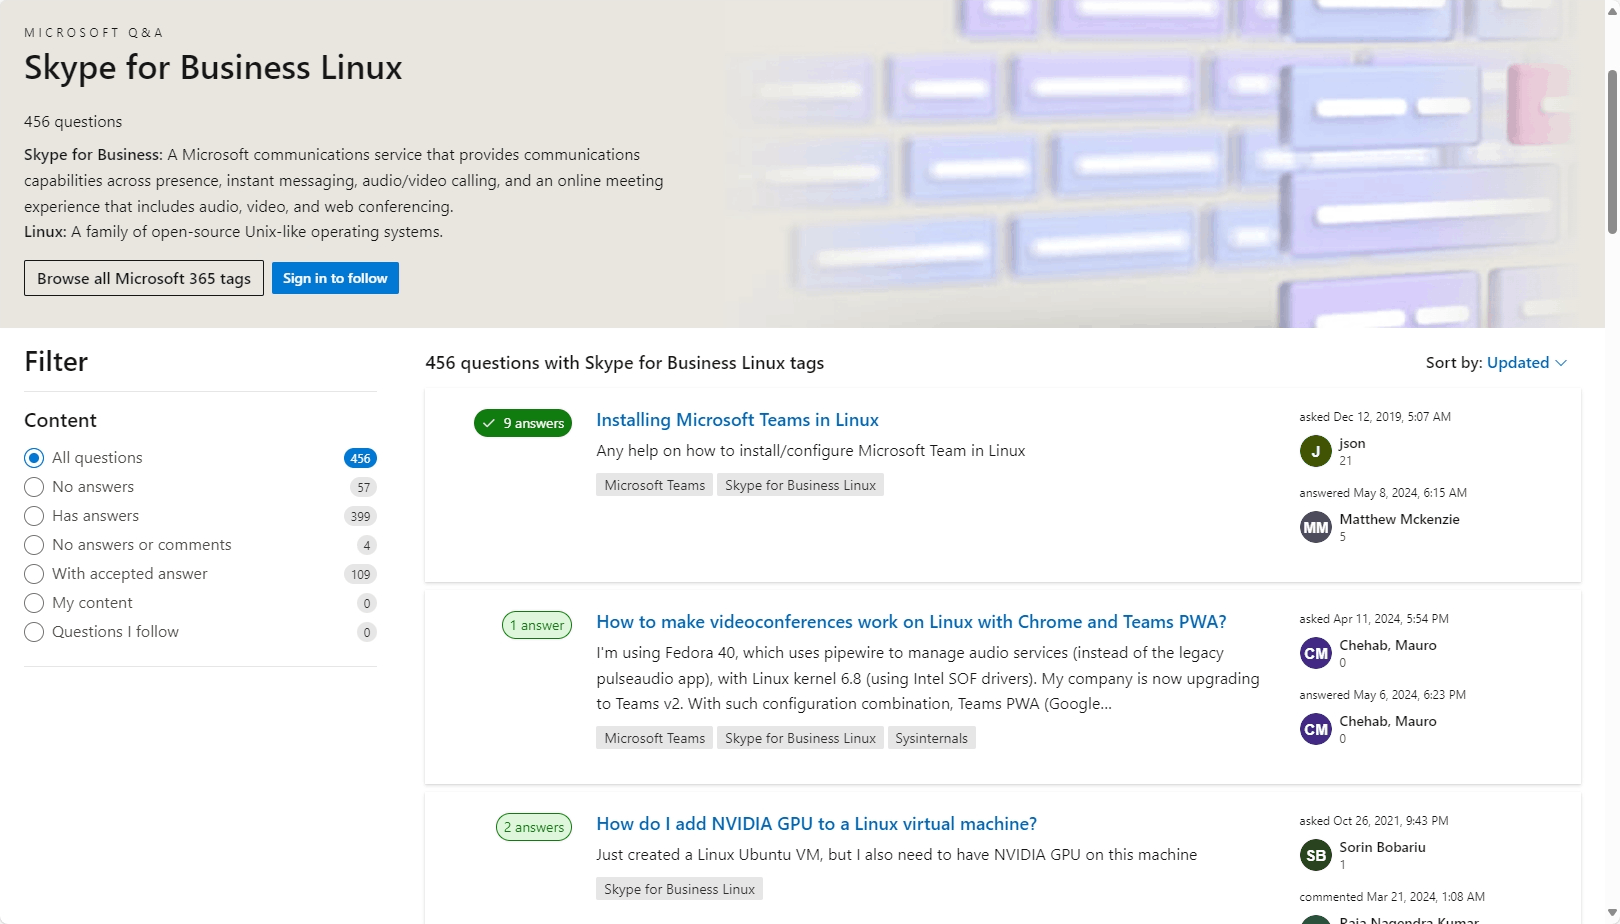Select the Questions I follow filter
Image resolution: width=1620 pixels, height=924 pixels.
coord(34,632)
